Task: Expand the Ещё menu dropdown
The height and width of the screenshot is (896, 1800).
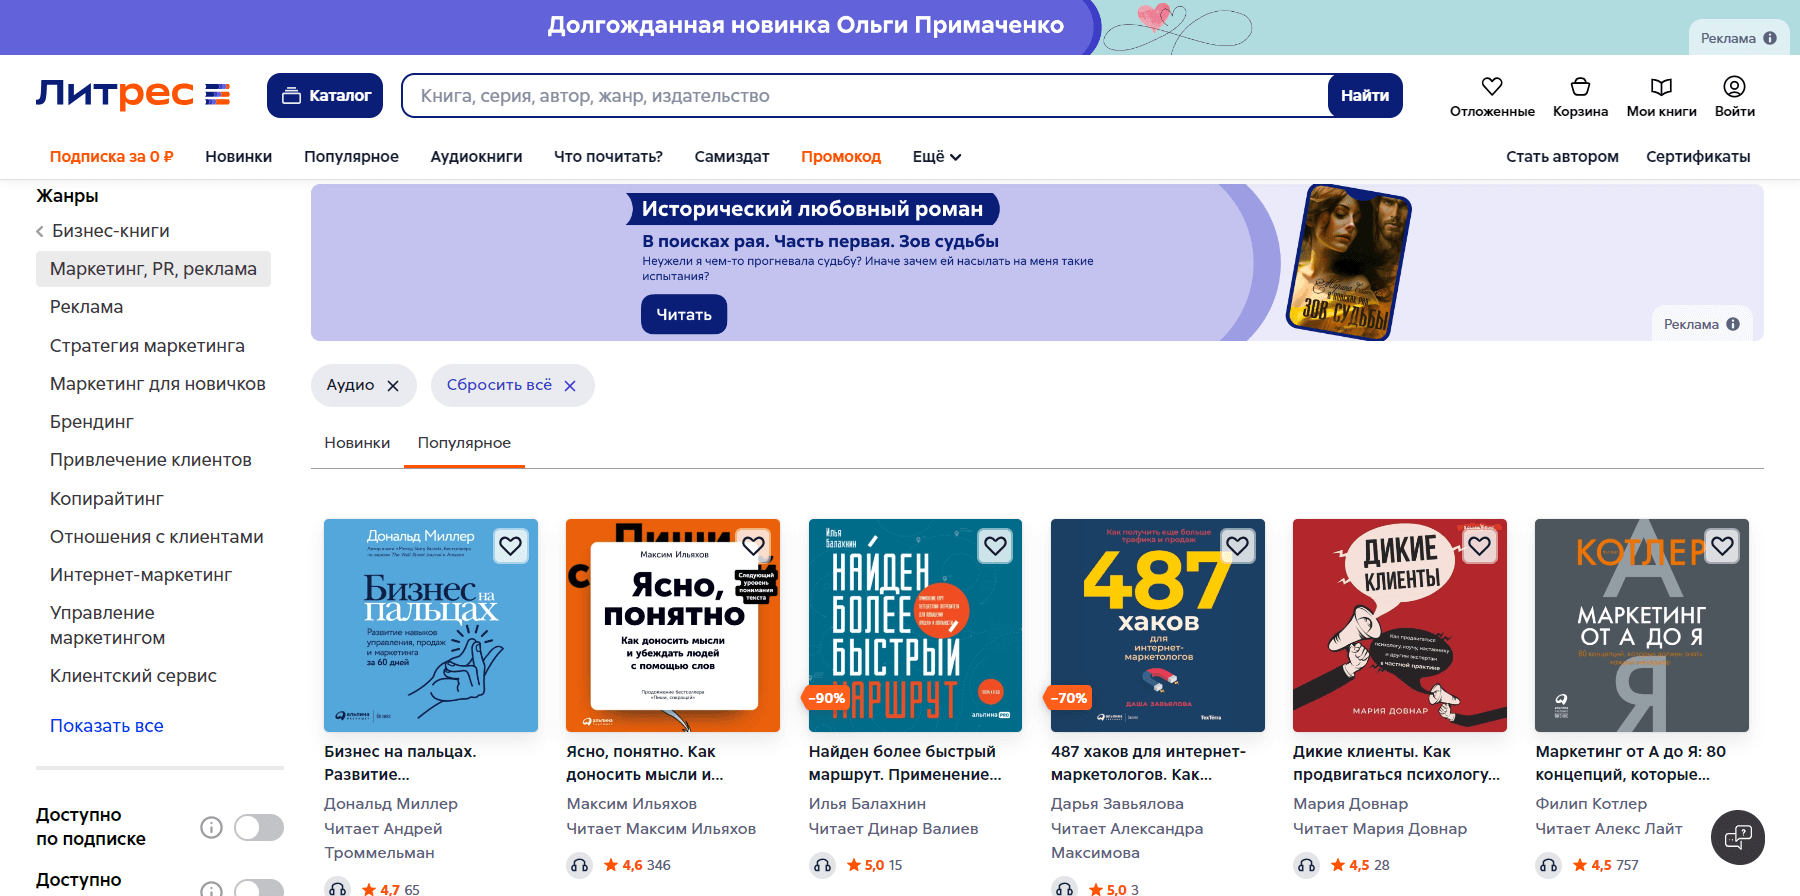Action: click(x=937, y=157)
